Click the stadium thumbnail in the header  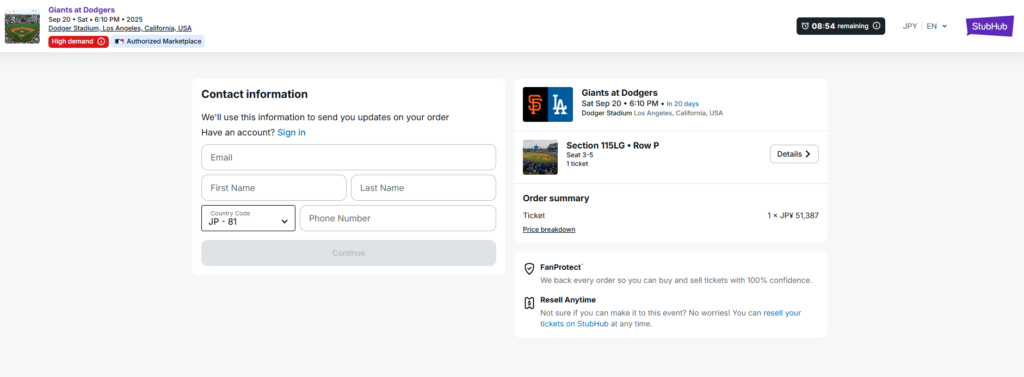click(22, 26)
